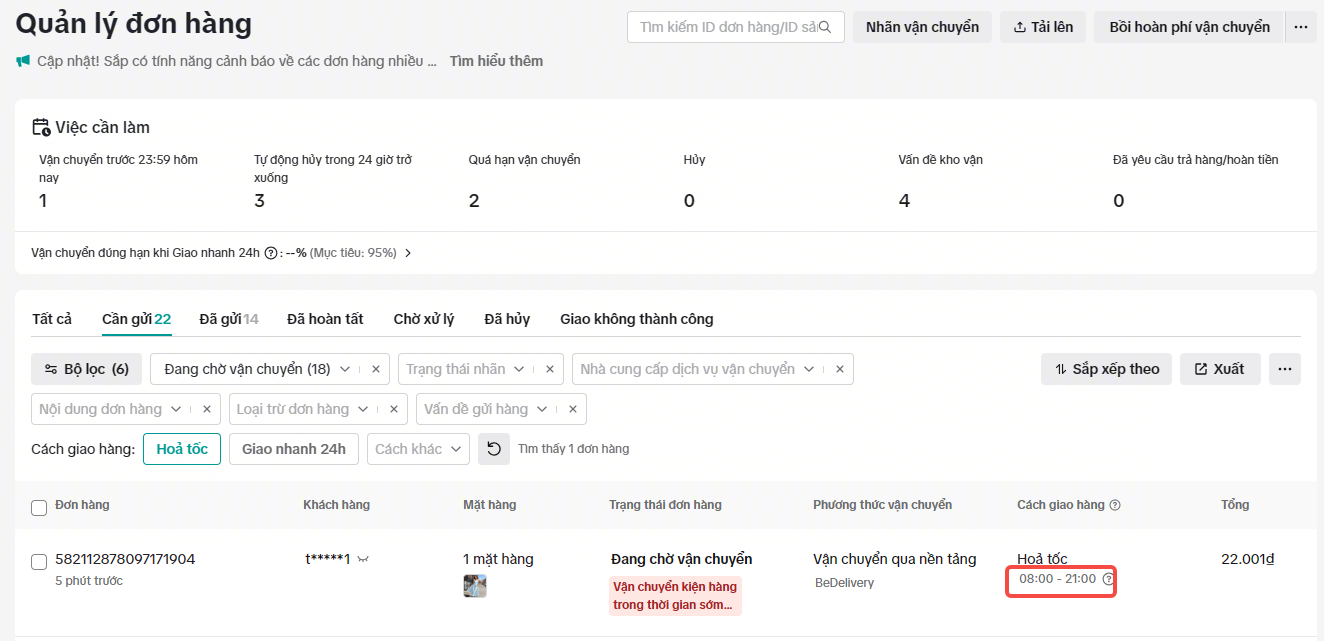Open the Tìm hiểu thêm link

click(x=496, y=61)
